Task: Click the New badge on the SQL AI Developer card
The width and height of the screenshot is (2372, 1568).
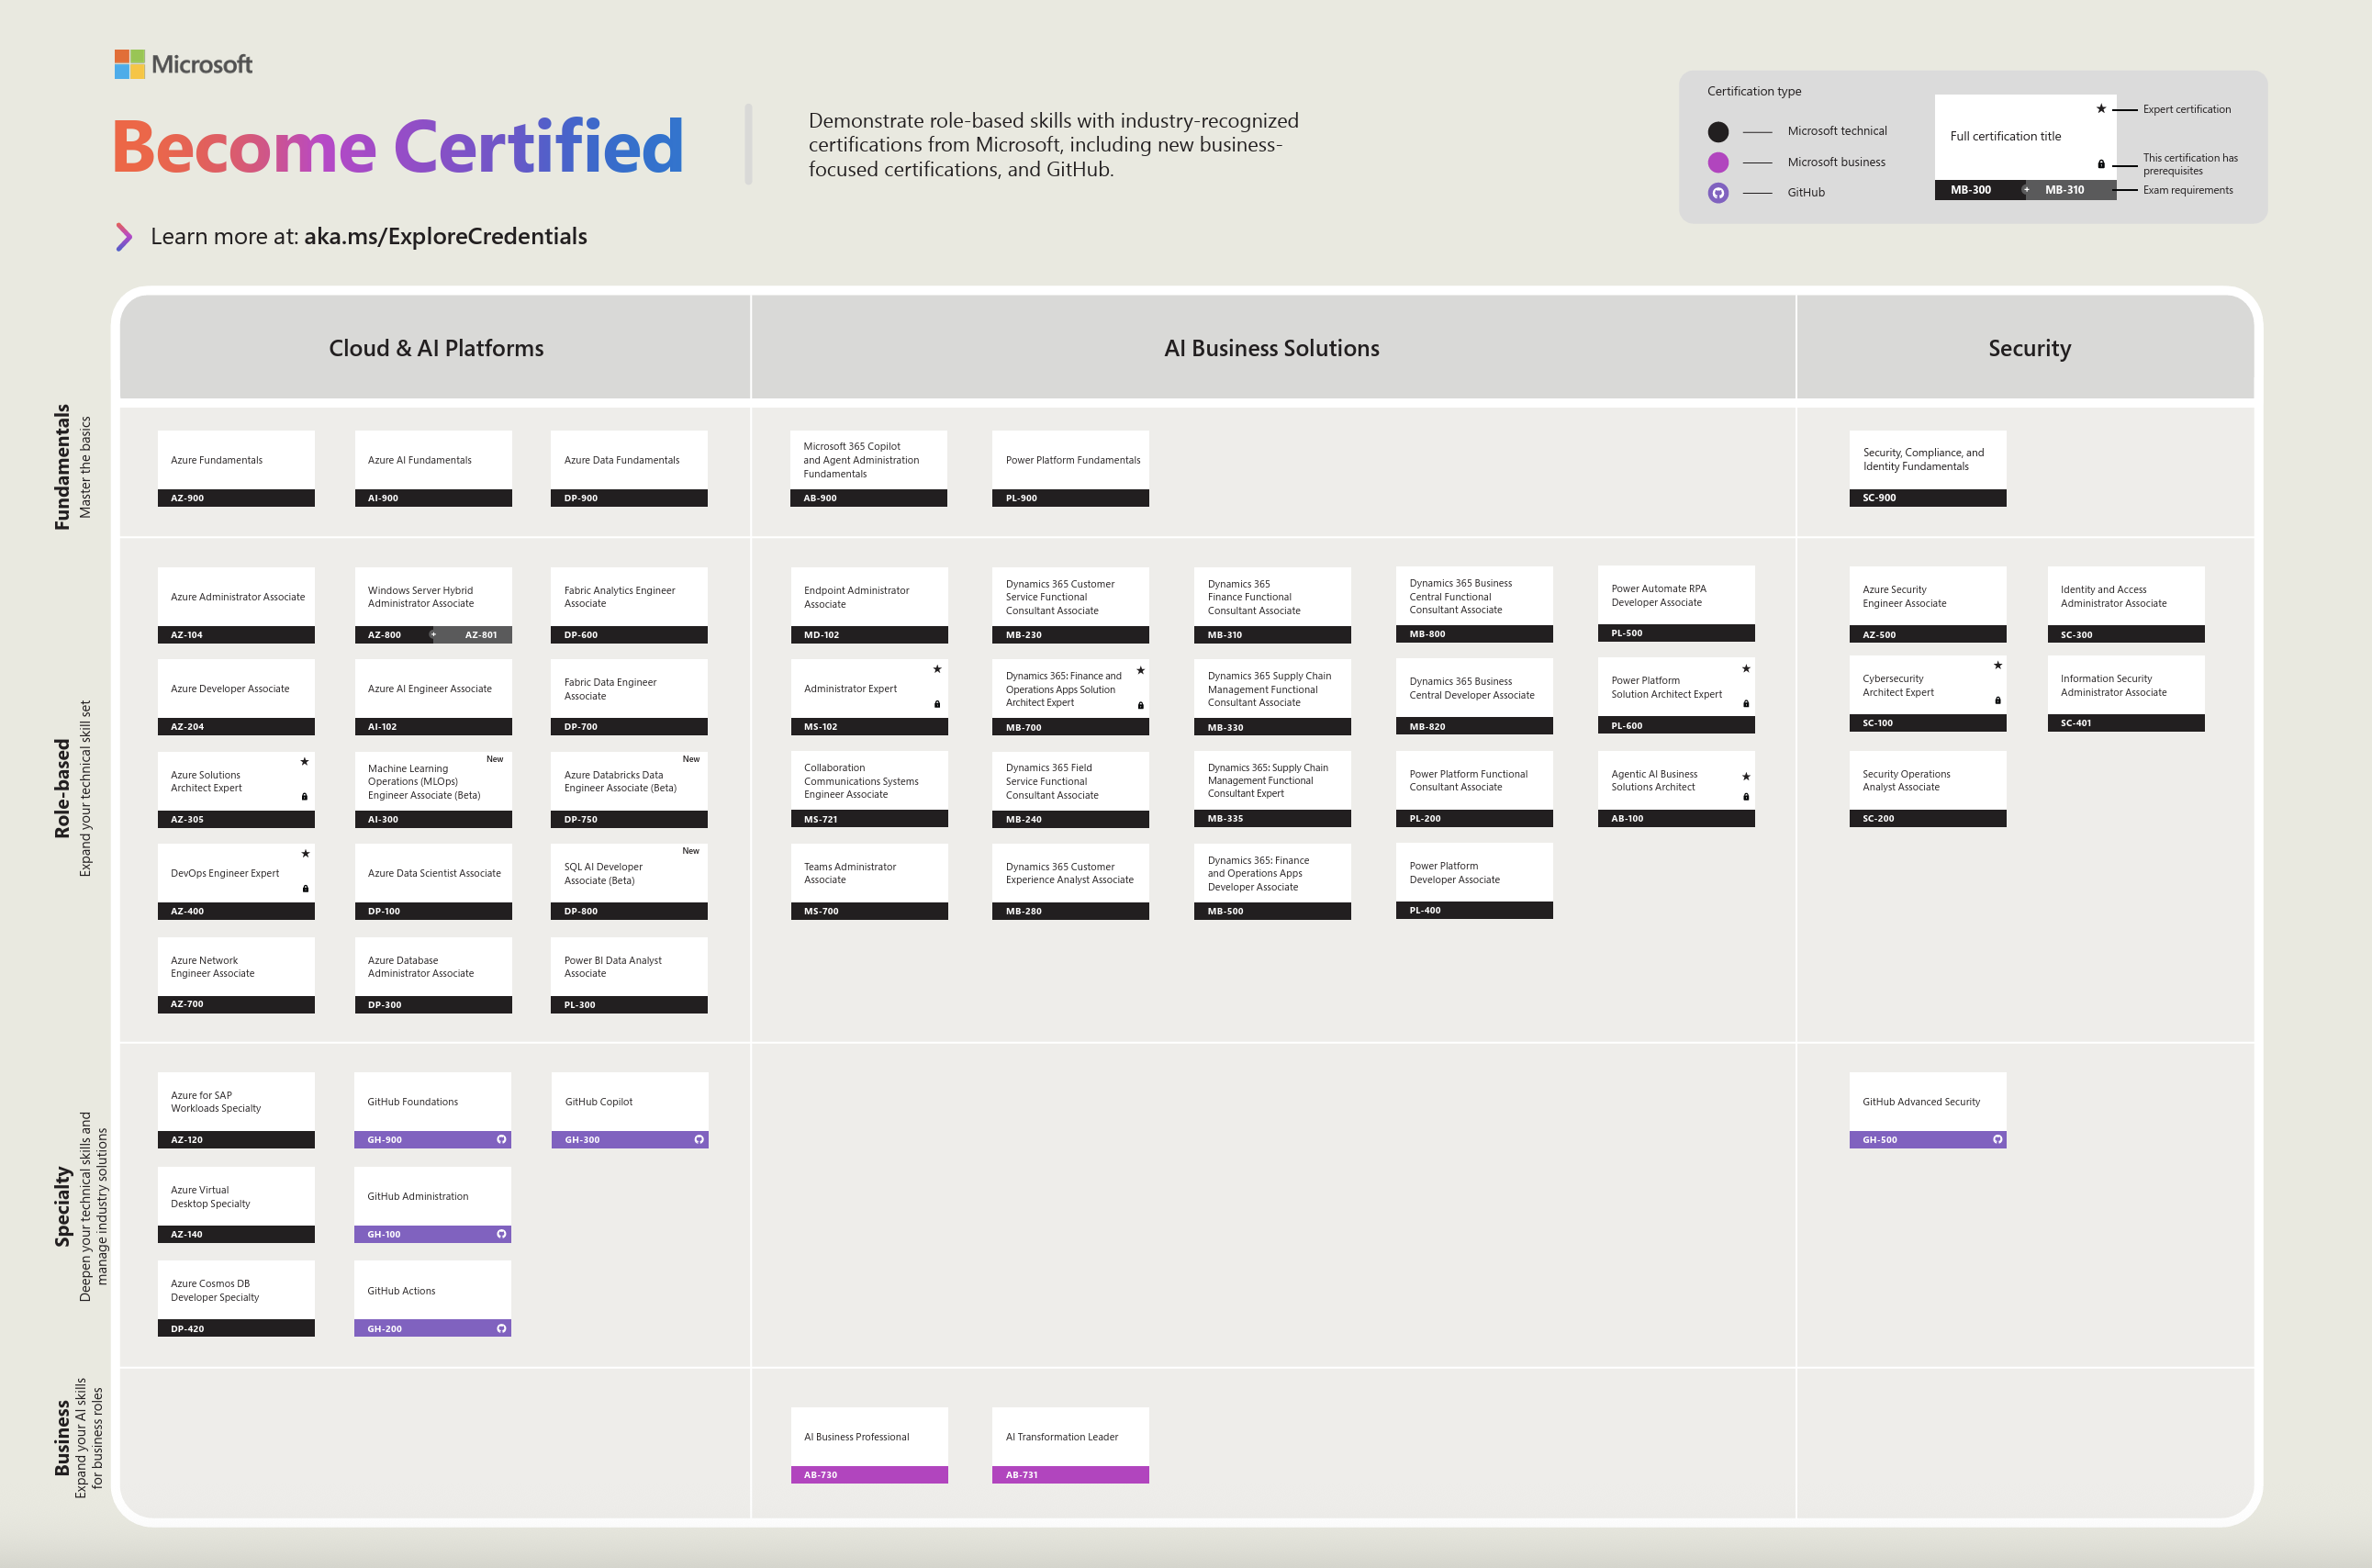Action: pos(690,851)
